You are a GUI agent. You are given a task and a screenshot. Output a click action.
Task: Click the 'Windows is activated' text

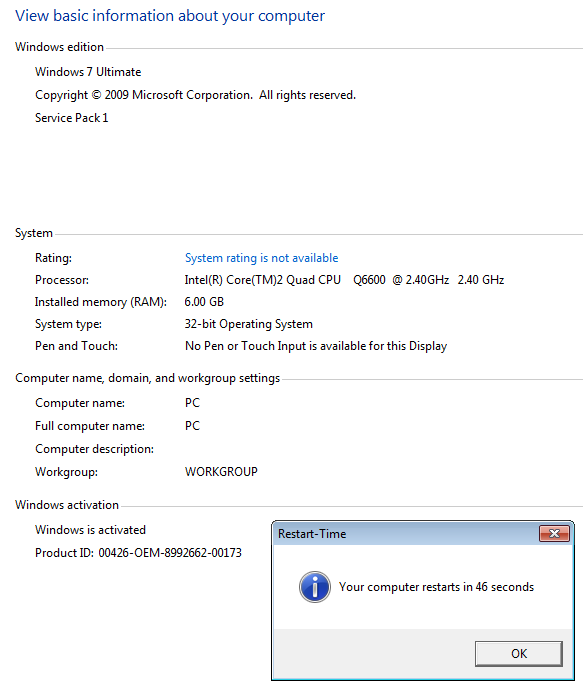point(90,530)
